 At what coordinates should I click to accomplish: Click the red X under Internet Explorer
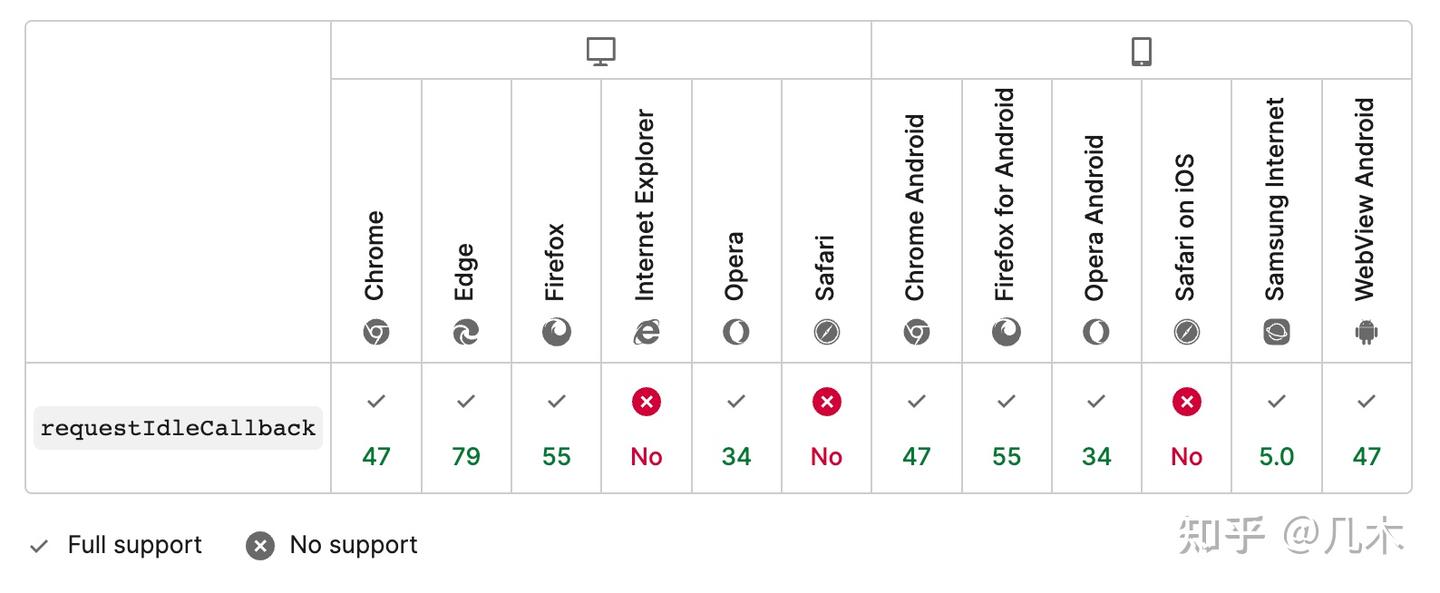tap(646, 402)
